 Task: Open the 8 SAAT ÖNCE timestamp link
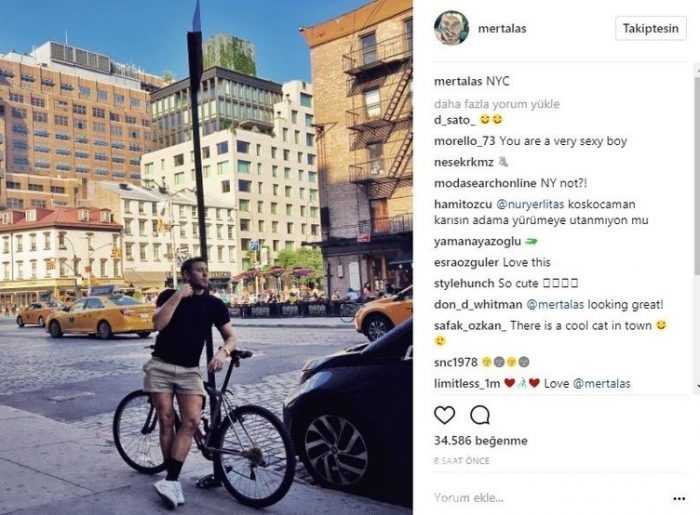[x=462, y=461]
